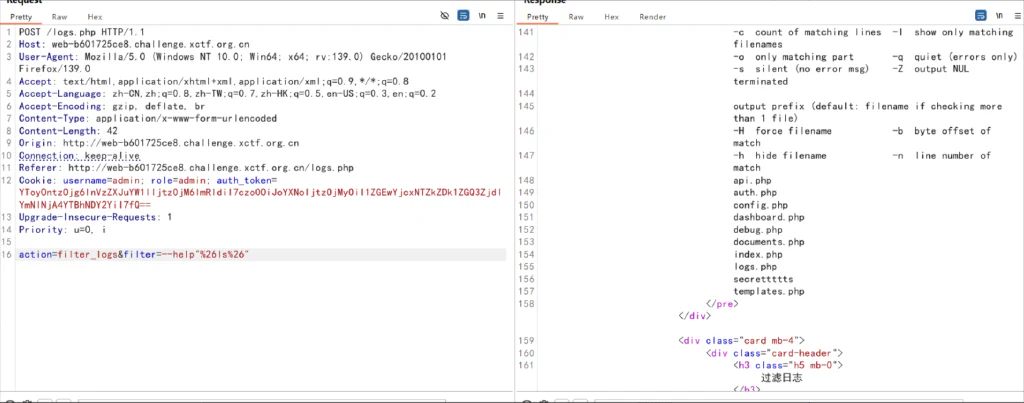The width and height of the screenshot is (1024, 403).
Task: Click the 'Upgrade-Insecure-Requests: 1' line
Action: [x=95, y=217]
